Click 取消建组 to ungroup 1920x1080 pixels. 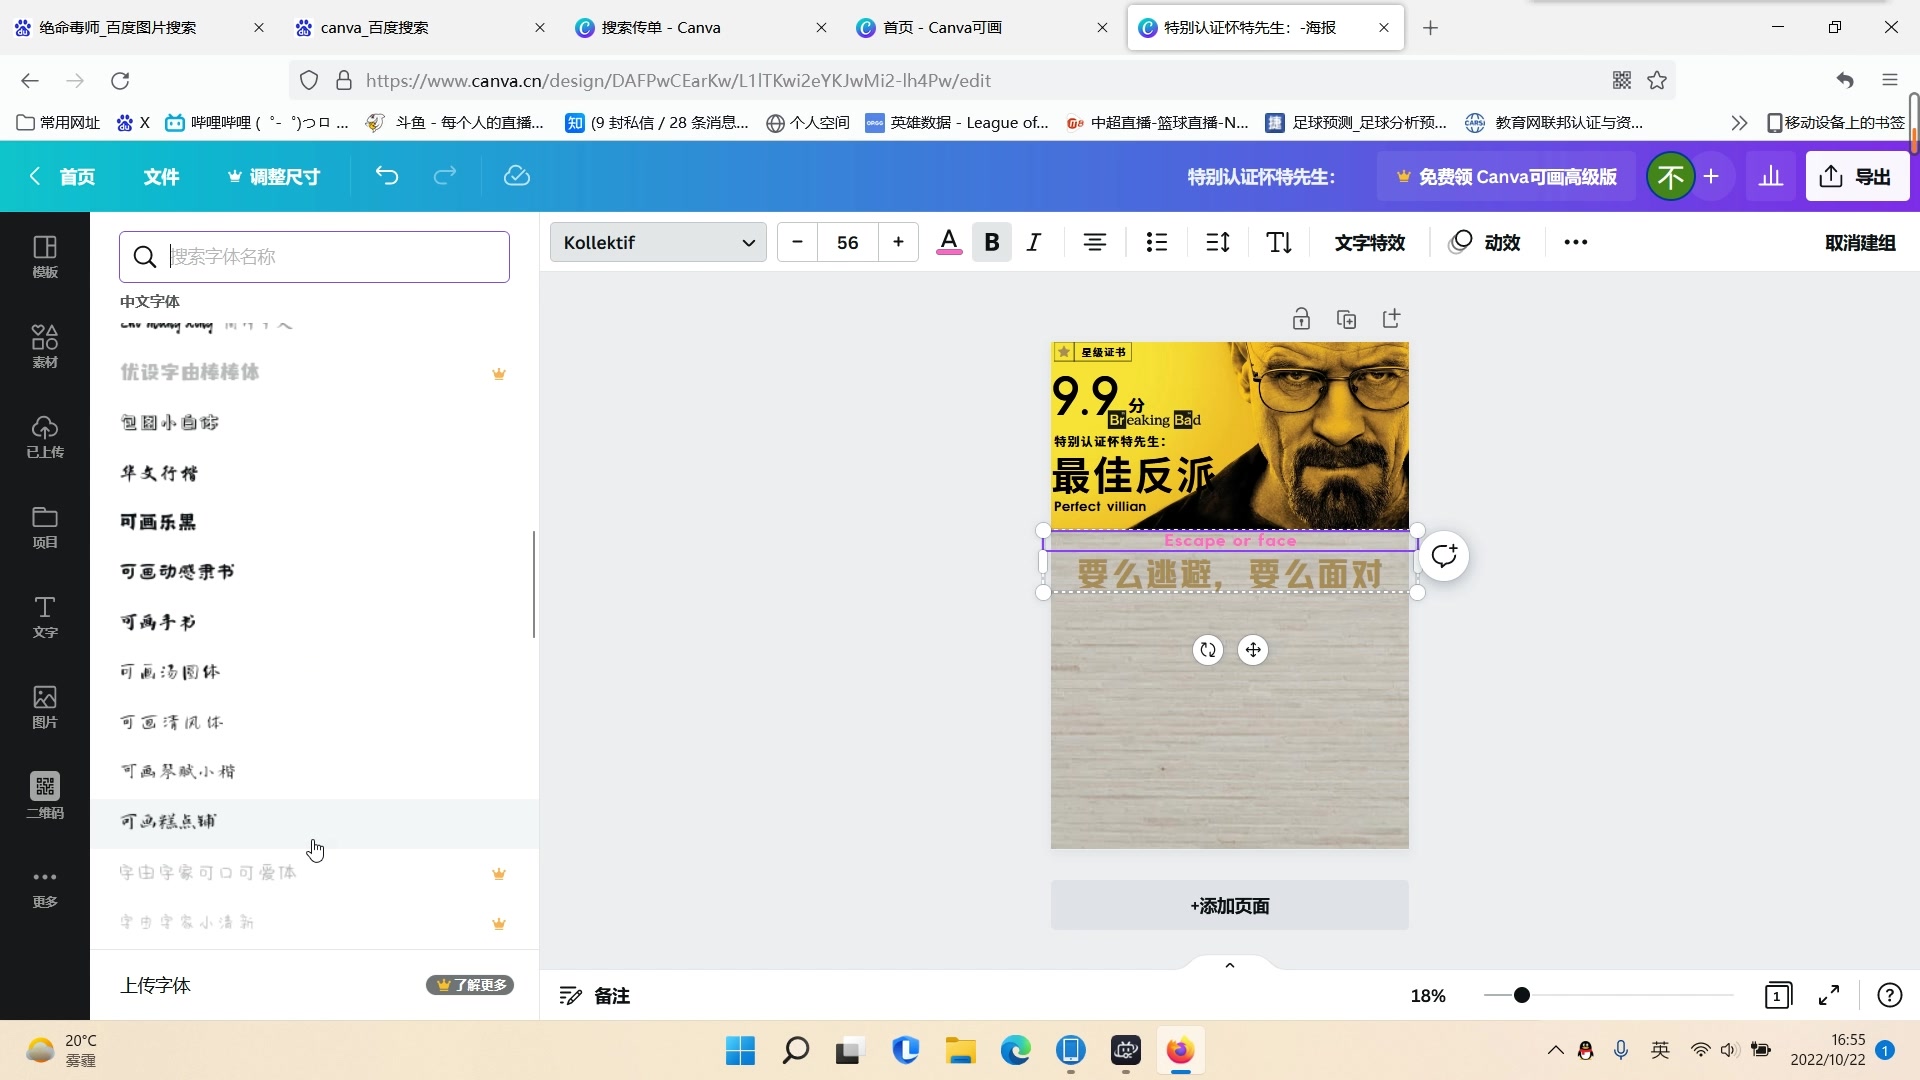point(1860,242)
